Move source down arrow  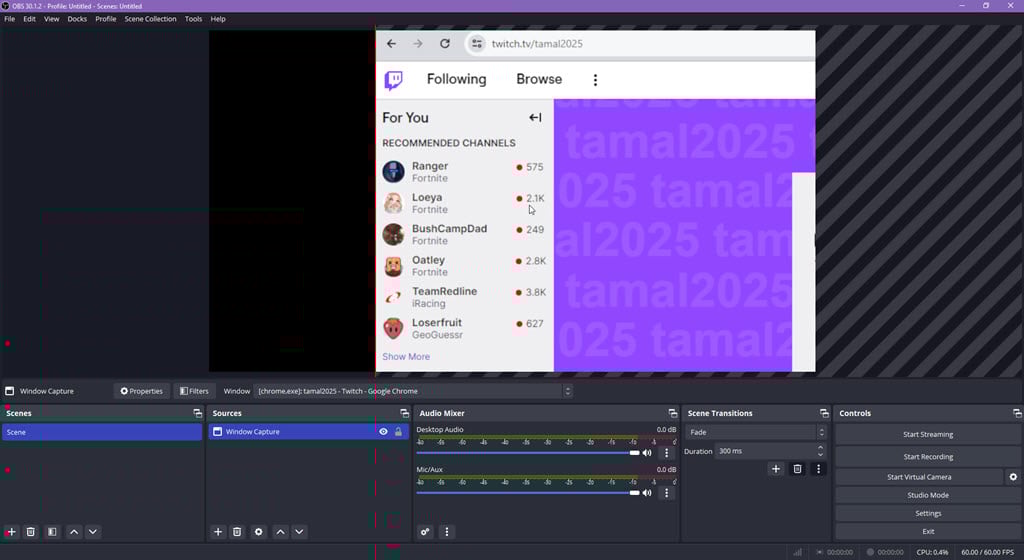click(x=299, y=532)
